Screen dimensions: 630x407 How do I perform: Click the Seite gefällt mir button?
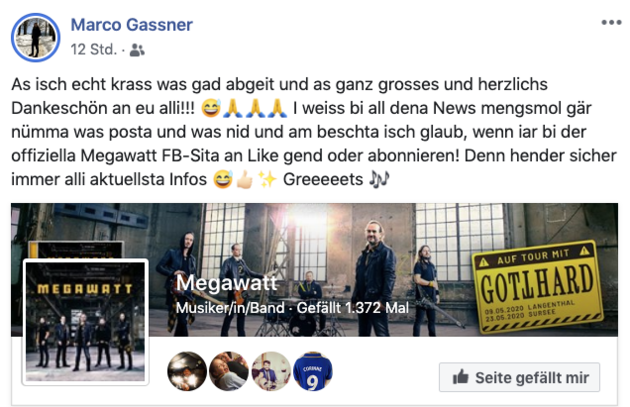[x=520, y=377]
